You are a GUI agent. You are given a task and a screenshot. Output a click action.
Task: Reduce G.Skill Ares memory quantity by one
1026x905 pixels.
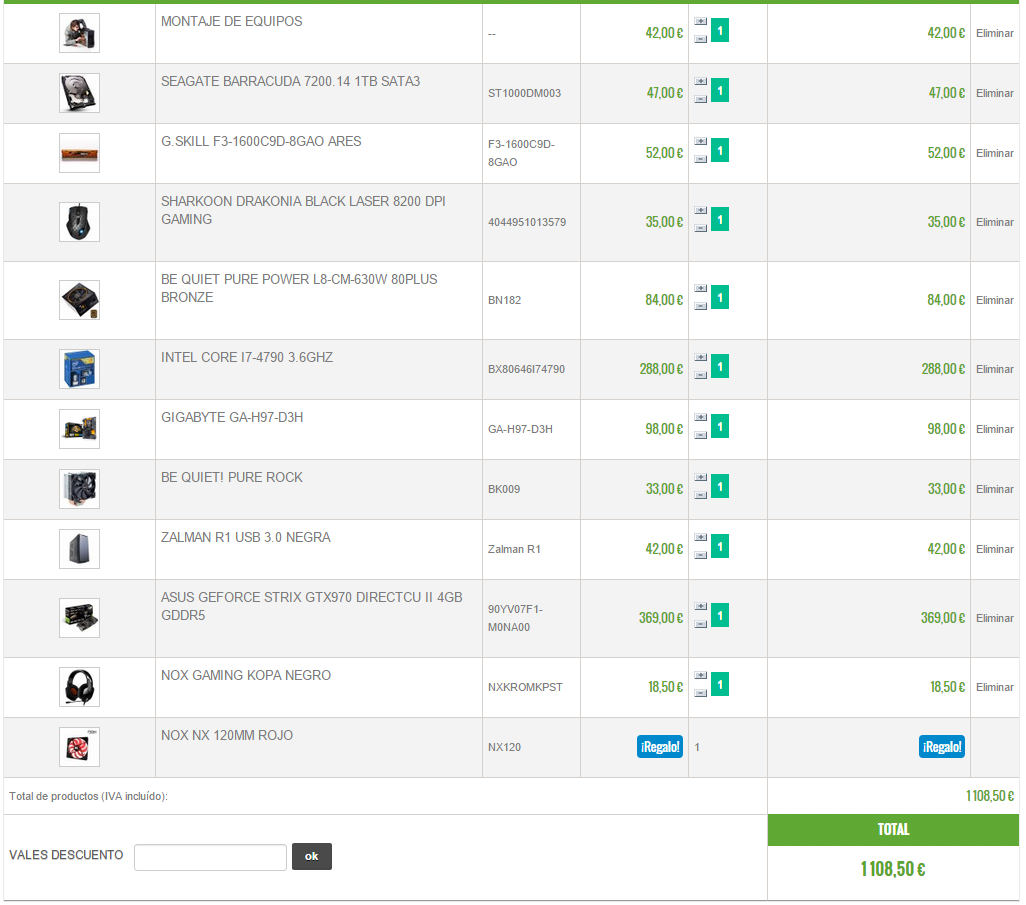click(x=700, y=159)
